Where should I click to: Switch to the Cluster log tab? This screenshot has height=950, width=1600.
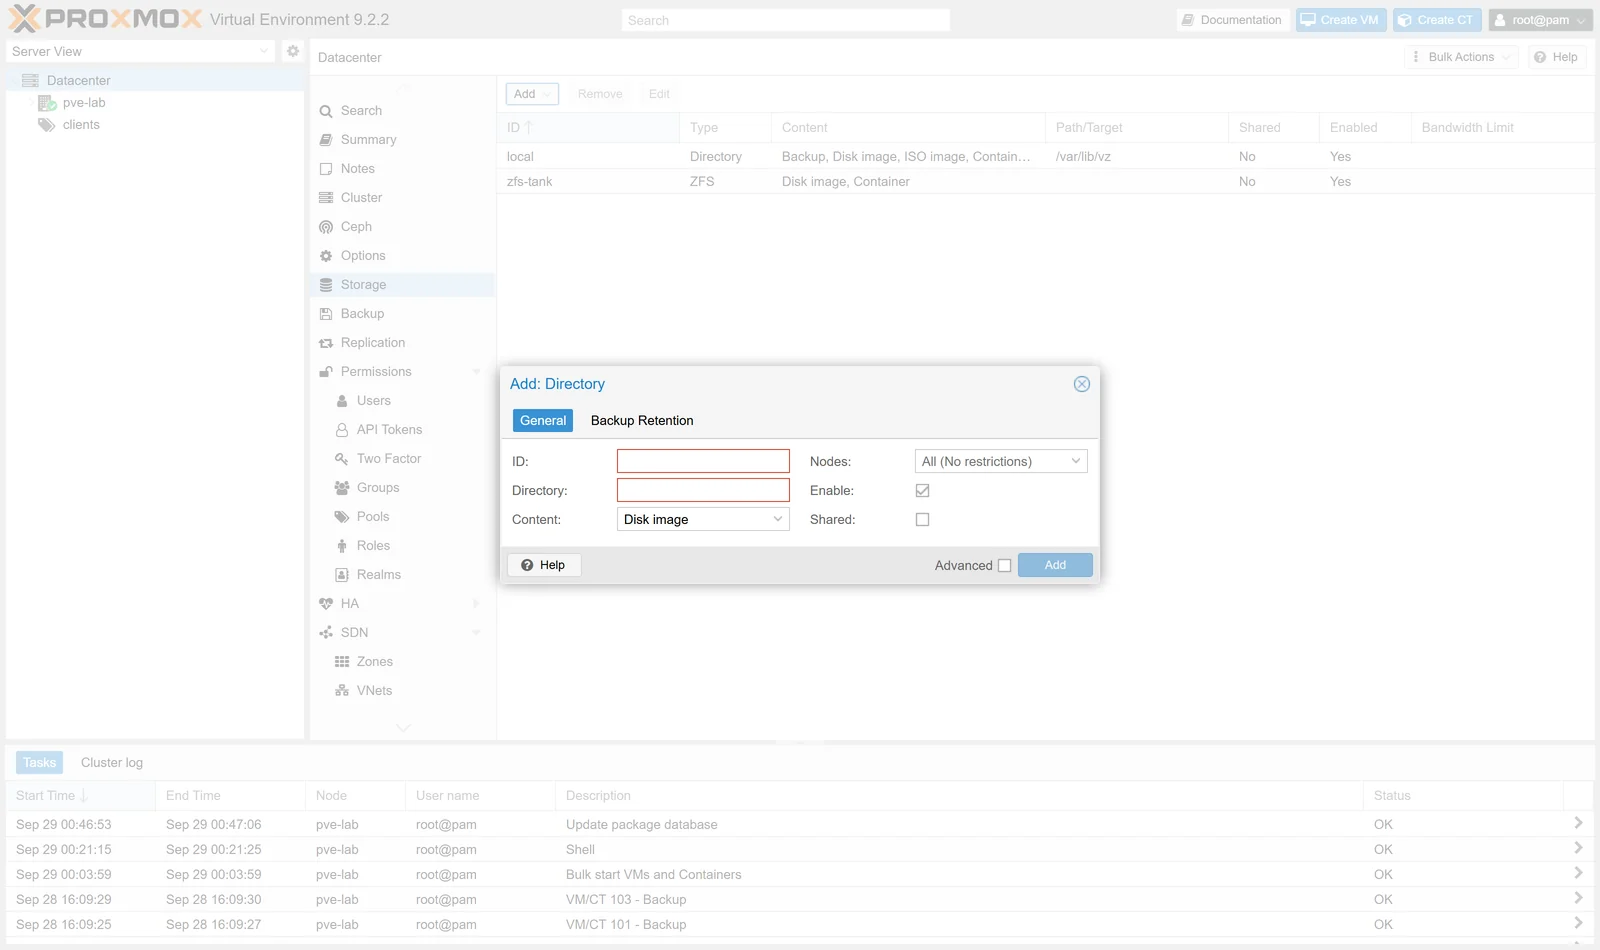pyautogui.click(x=112, y=763)
